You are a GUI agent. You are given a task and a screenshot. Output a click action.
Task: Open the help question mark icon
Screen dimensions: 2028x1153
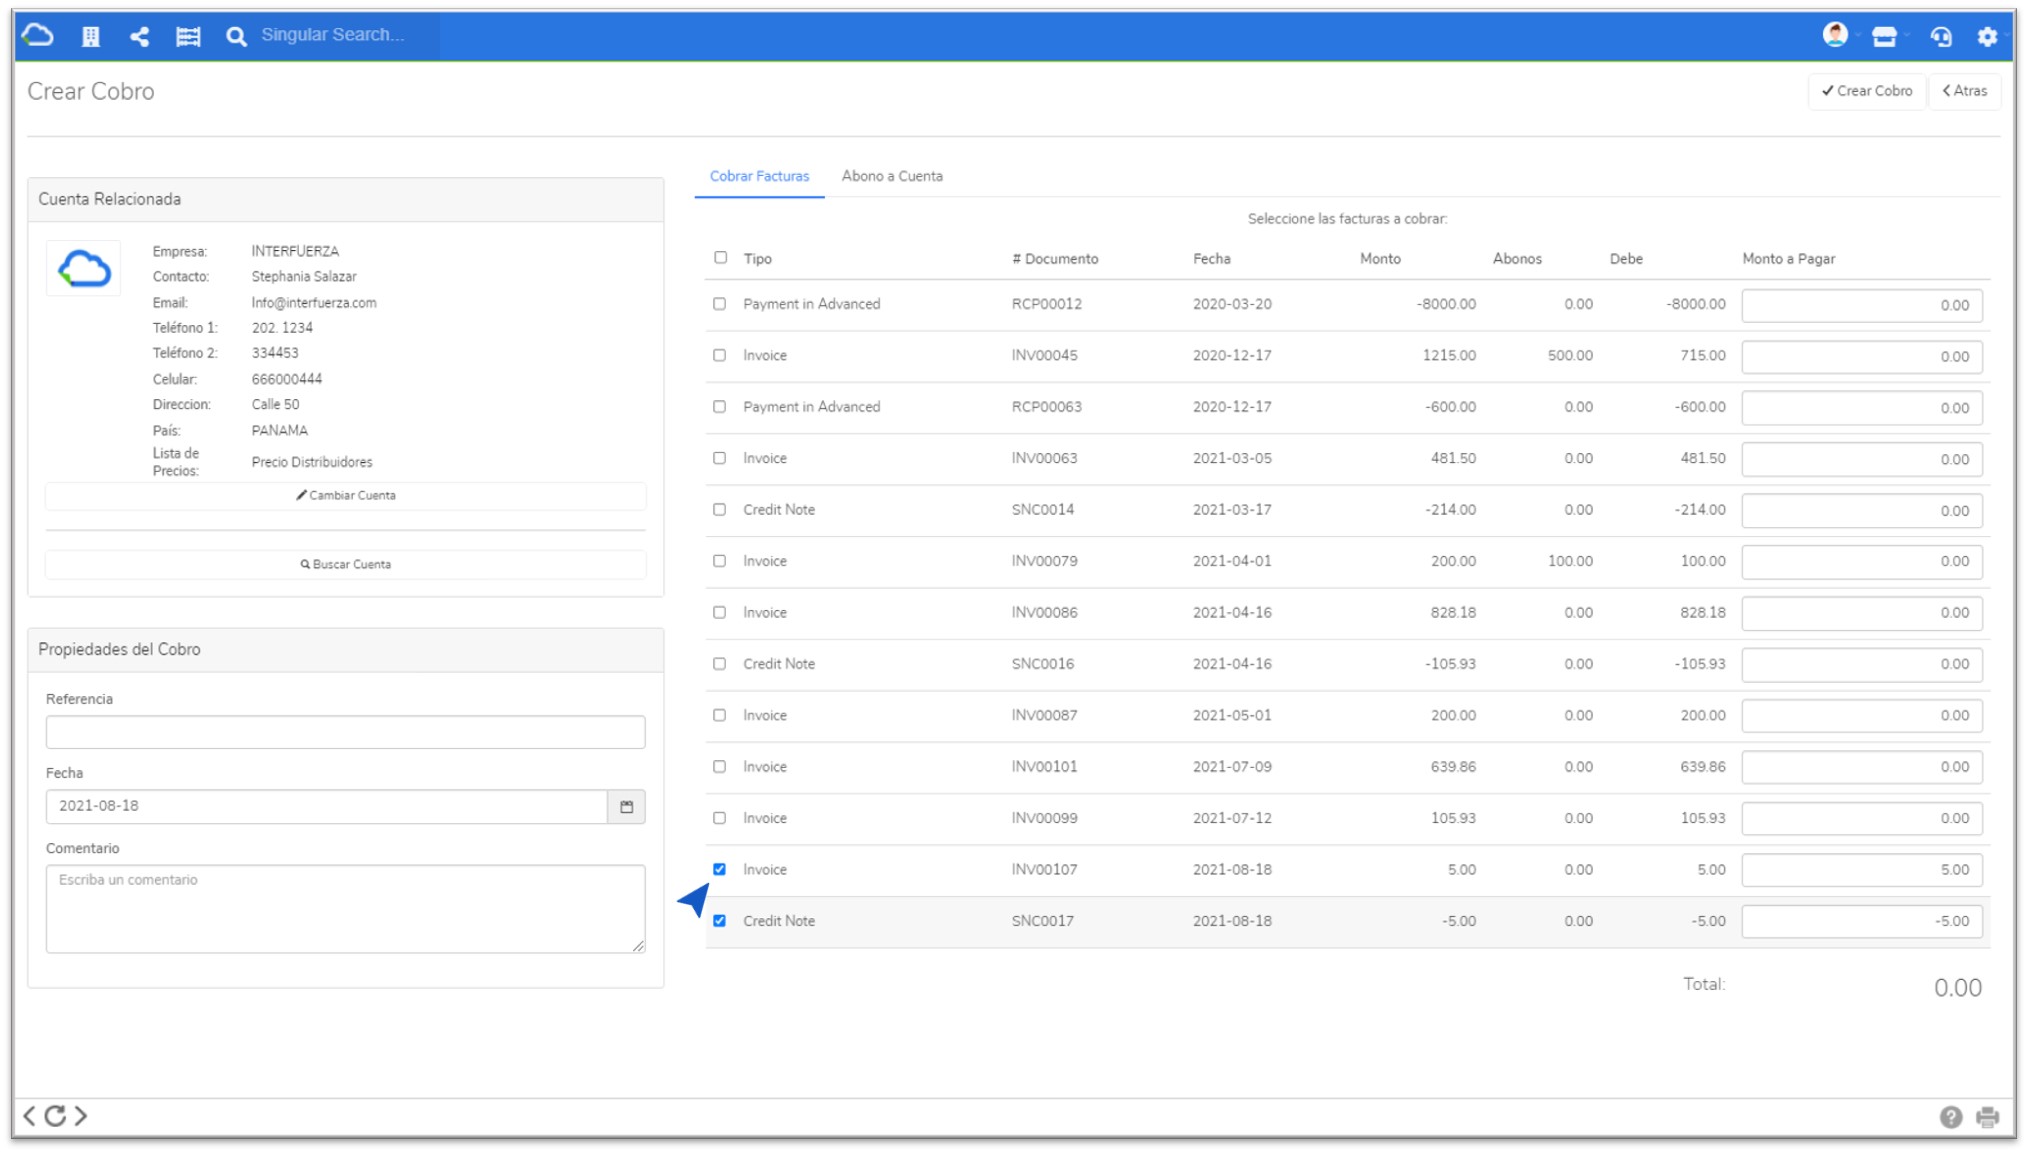coord(1951,1117)
